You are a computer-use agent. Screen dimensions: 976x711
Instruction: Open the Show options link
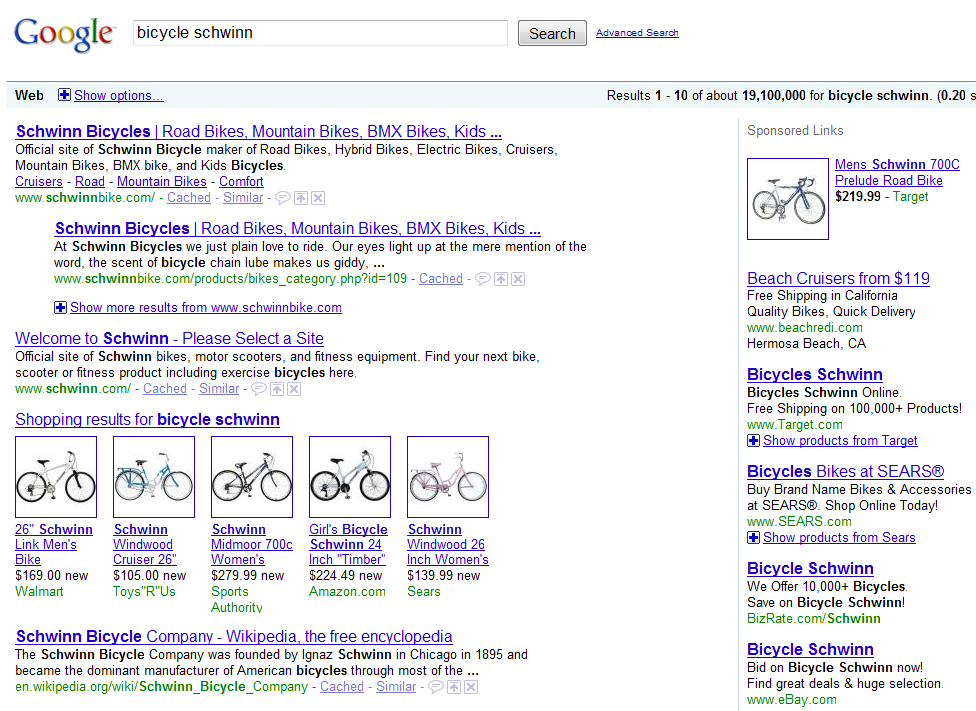119,95
